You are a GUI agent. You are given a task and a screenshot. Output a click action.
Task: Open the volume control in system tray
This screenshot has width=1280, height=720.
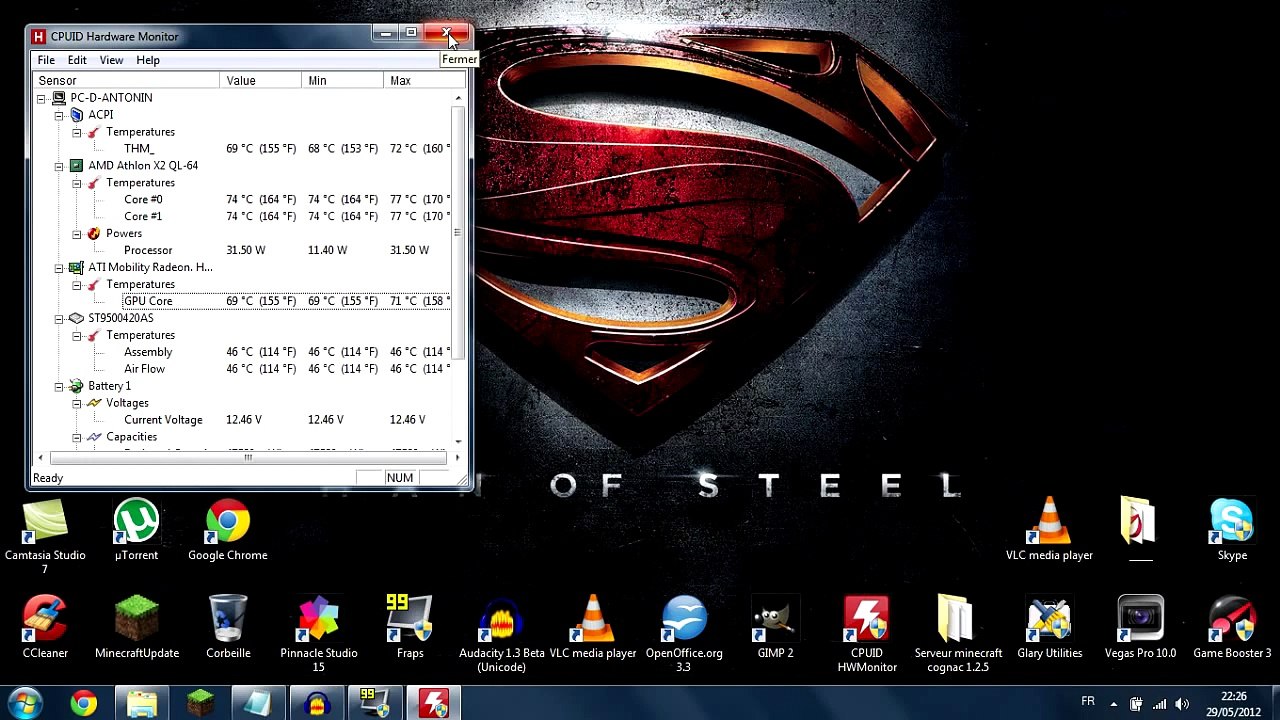click(1182, 703)
